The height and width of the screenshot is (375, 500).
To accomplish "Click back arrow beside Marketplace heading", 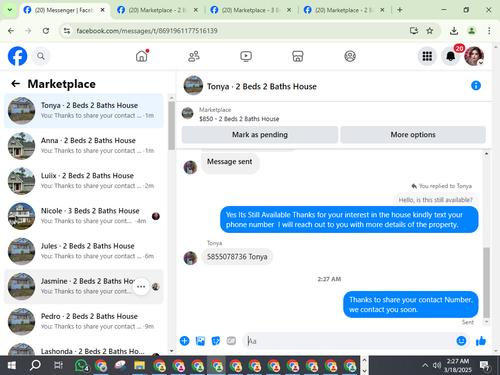I will 16,83.
